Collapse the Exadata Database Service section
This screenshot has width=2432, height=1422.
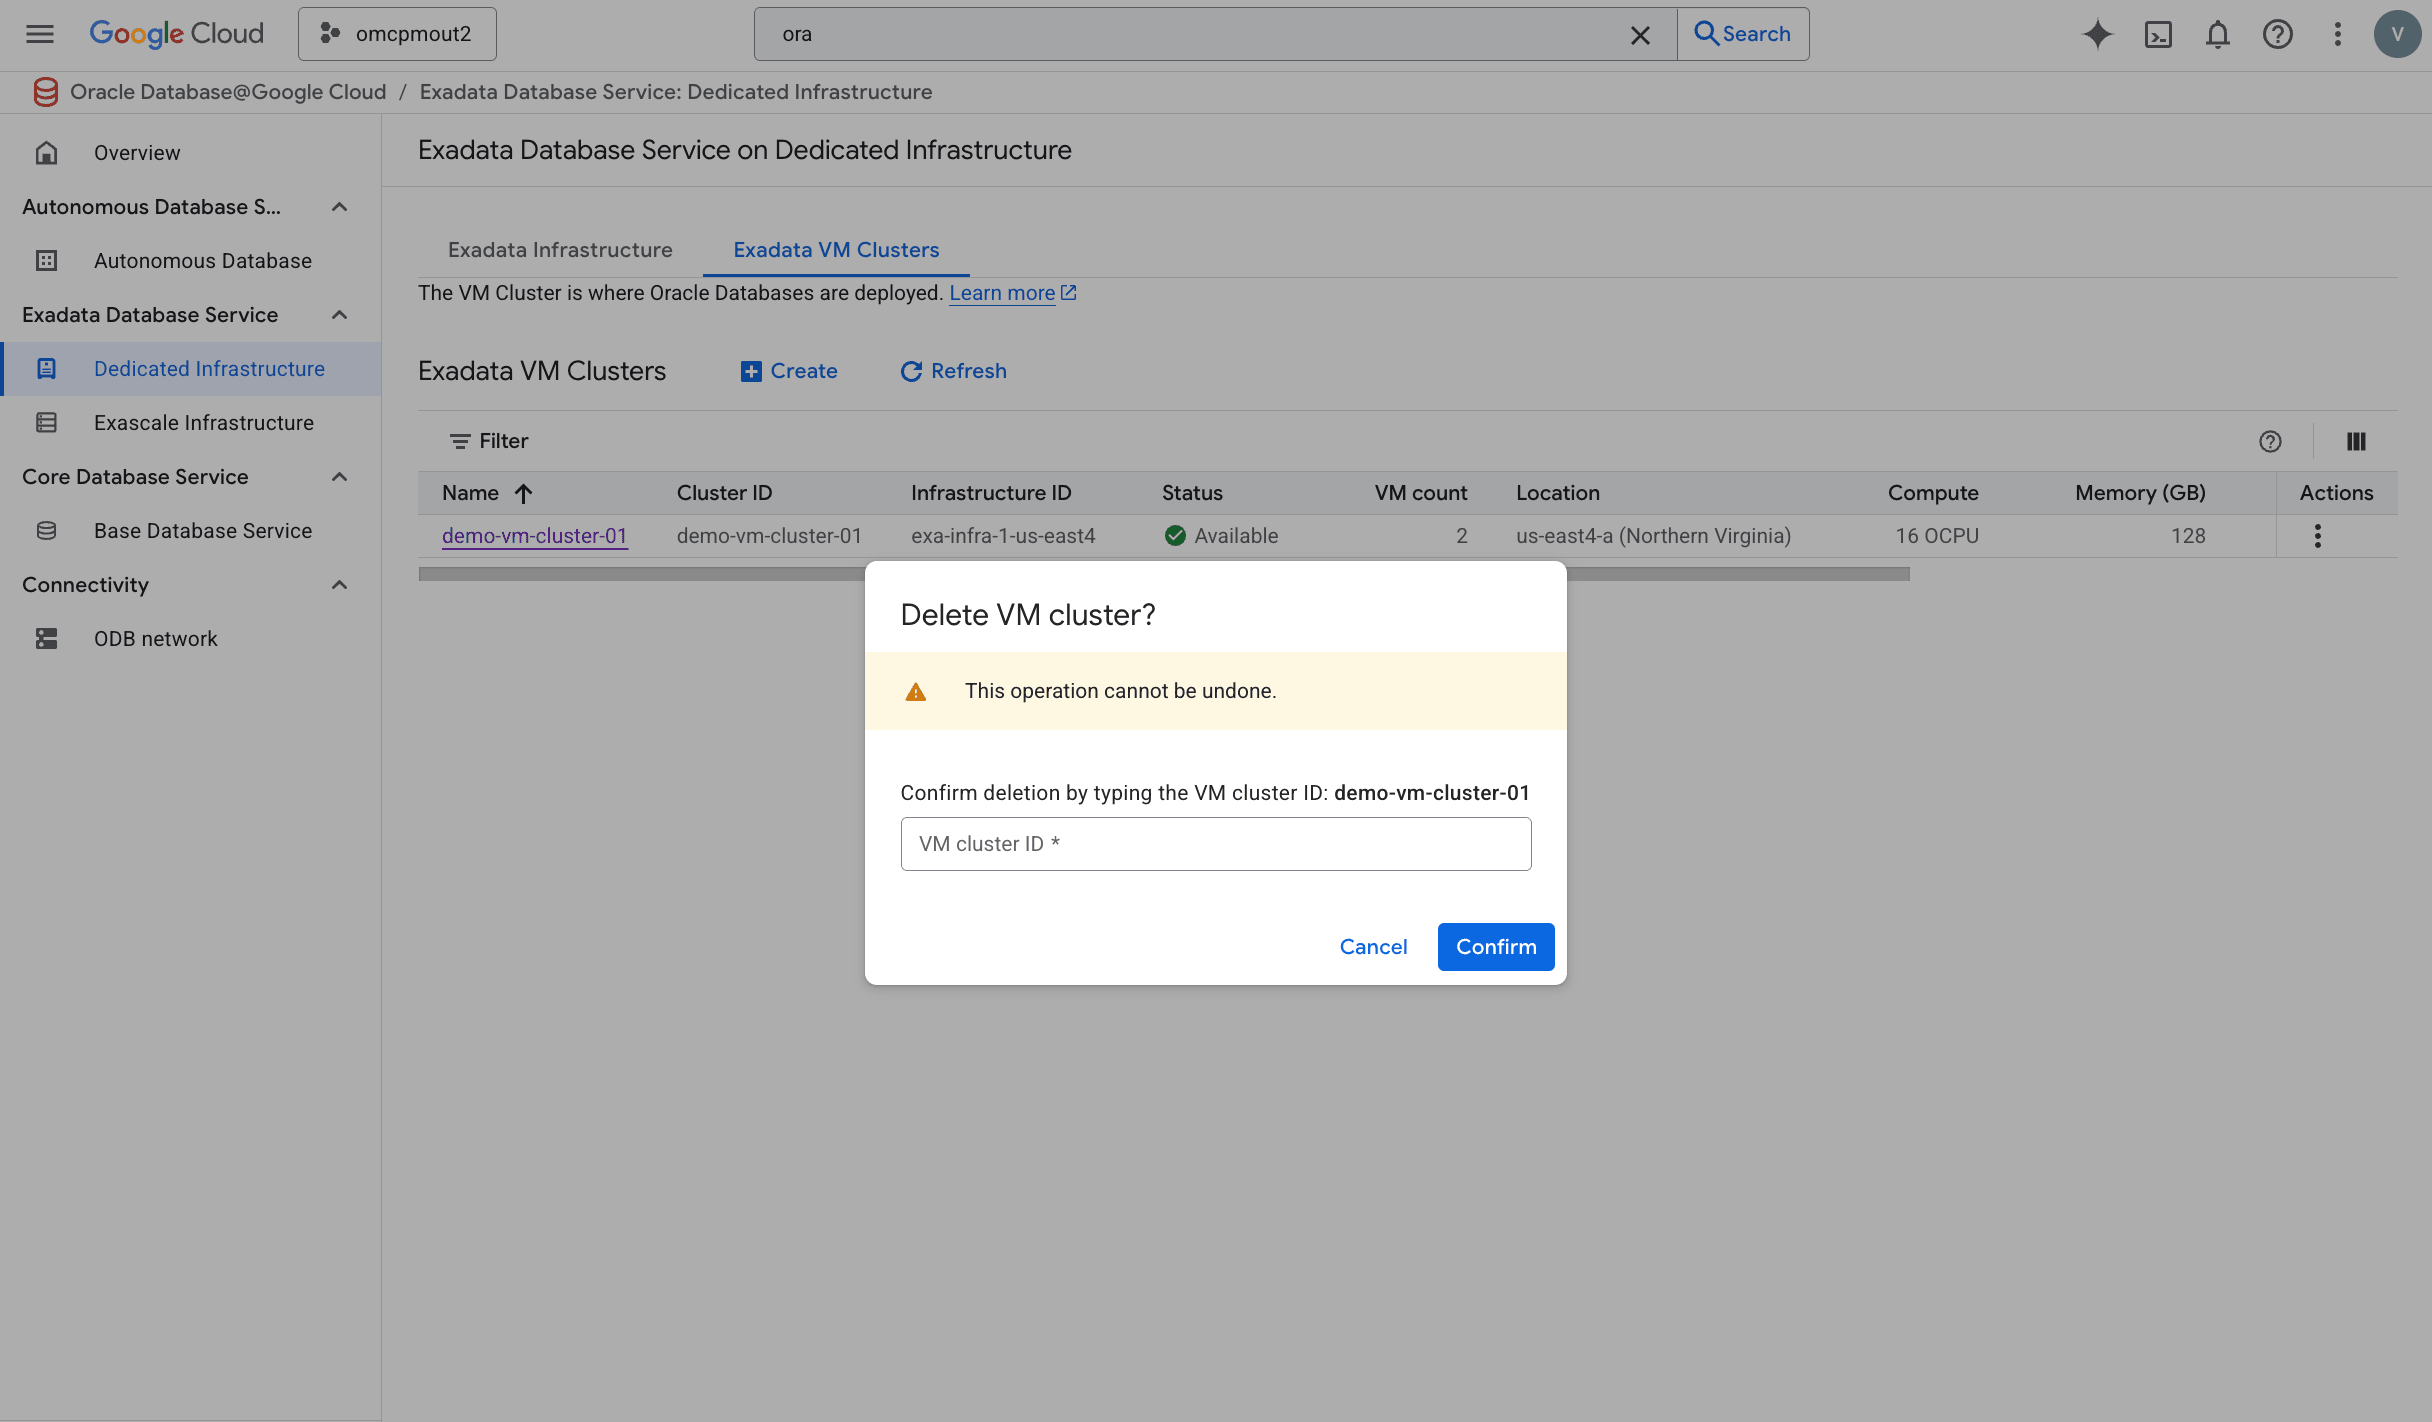339,315
